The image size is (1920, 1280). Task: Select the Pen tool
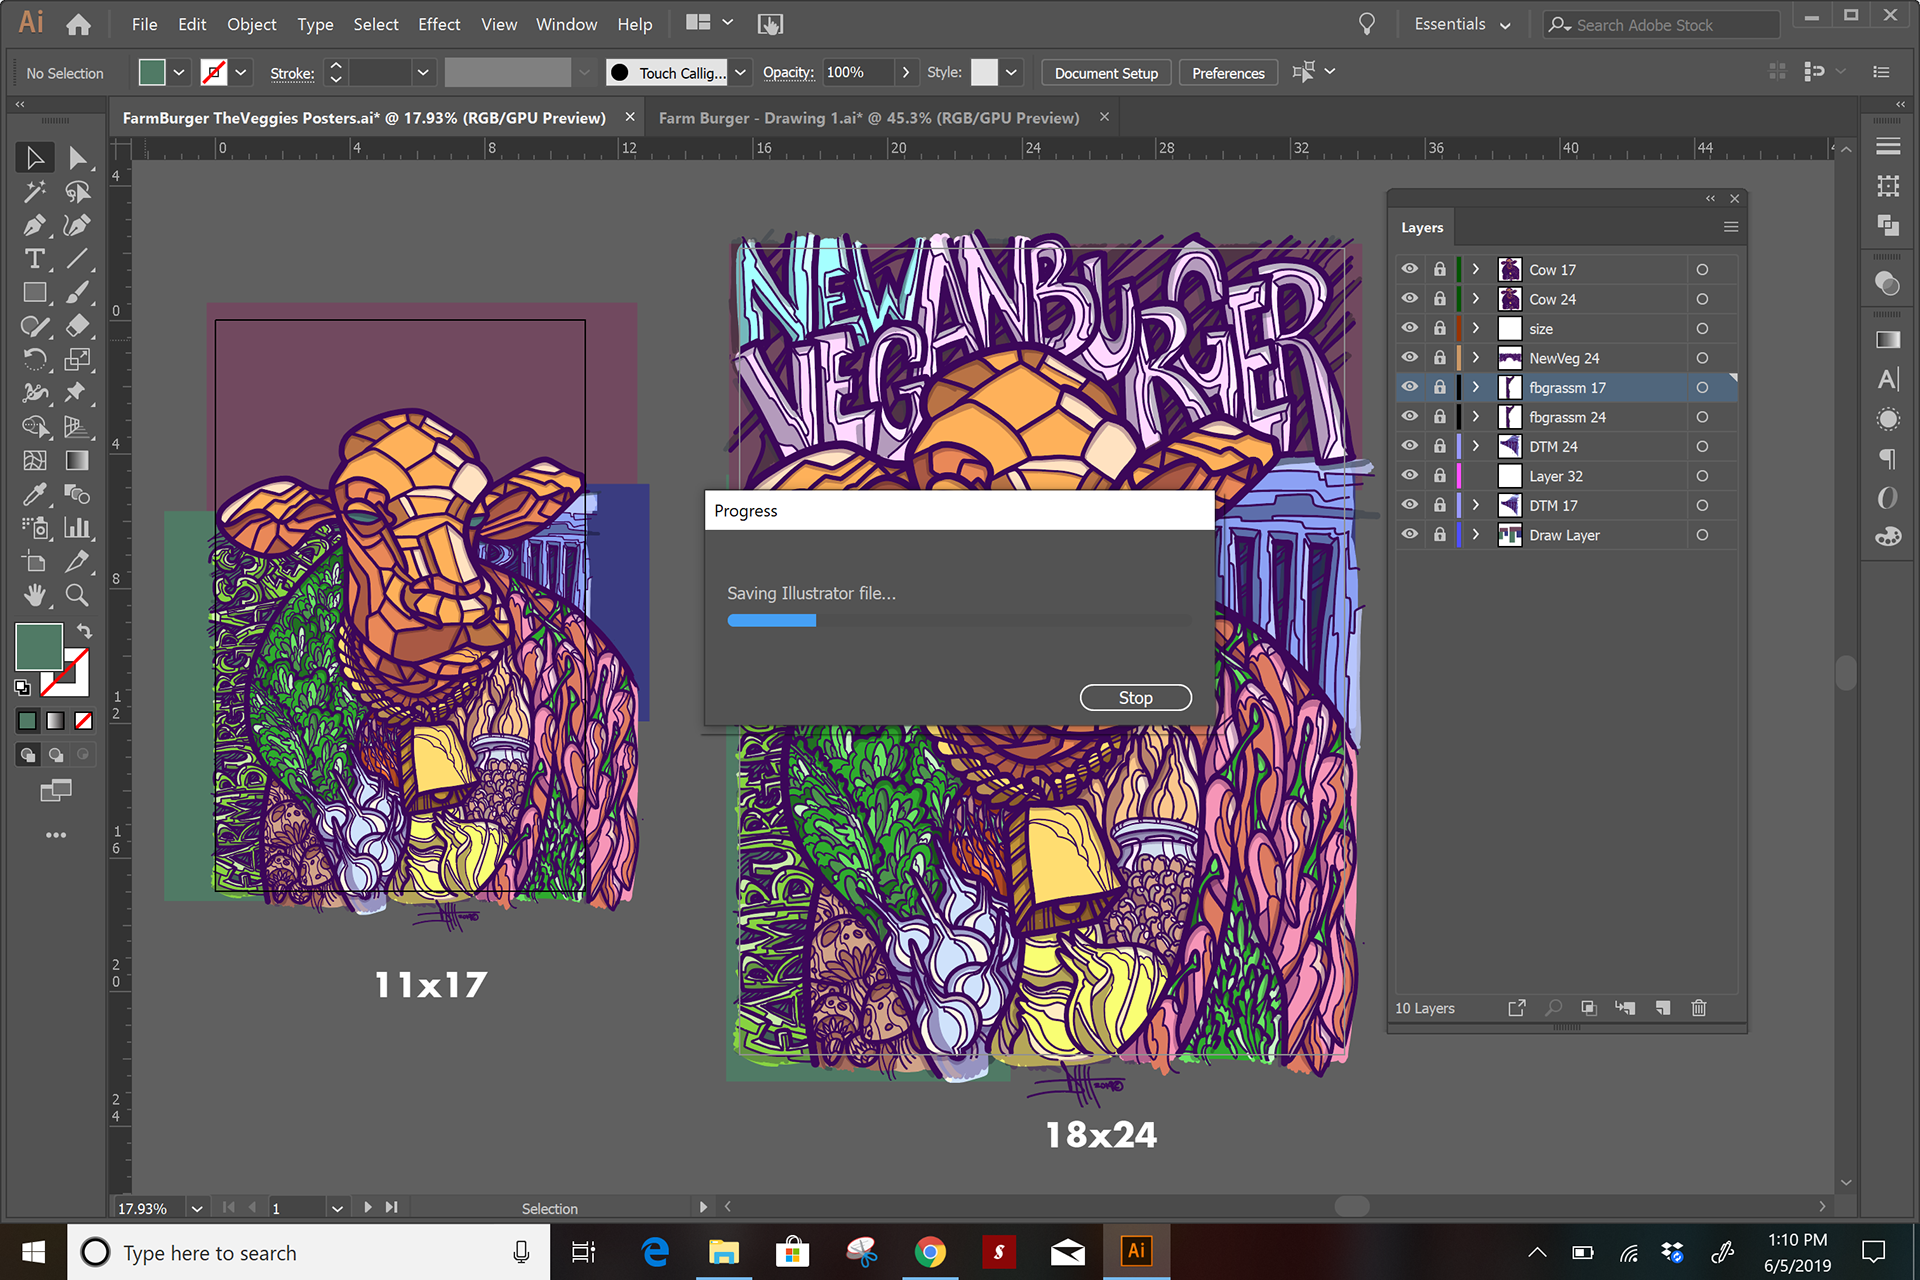pyautogui.click(x=35, y=225)
